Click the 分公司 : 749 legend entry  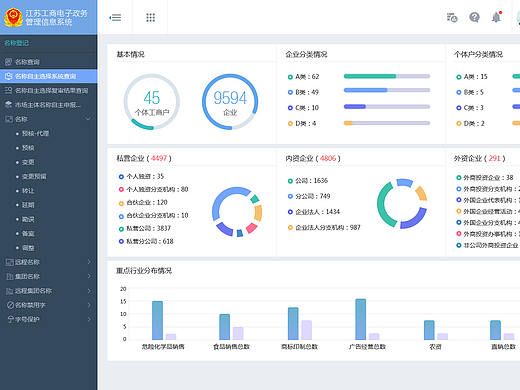point(309,196)
